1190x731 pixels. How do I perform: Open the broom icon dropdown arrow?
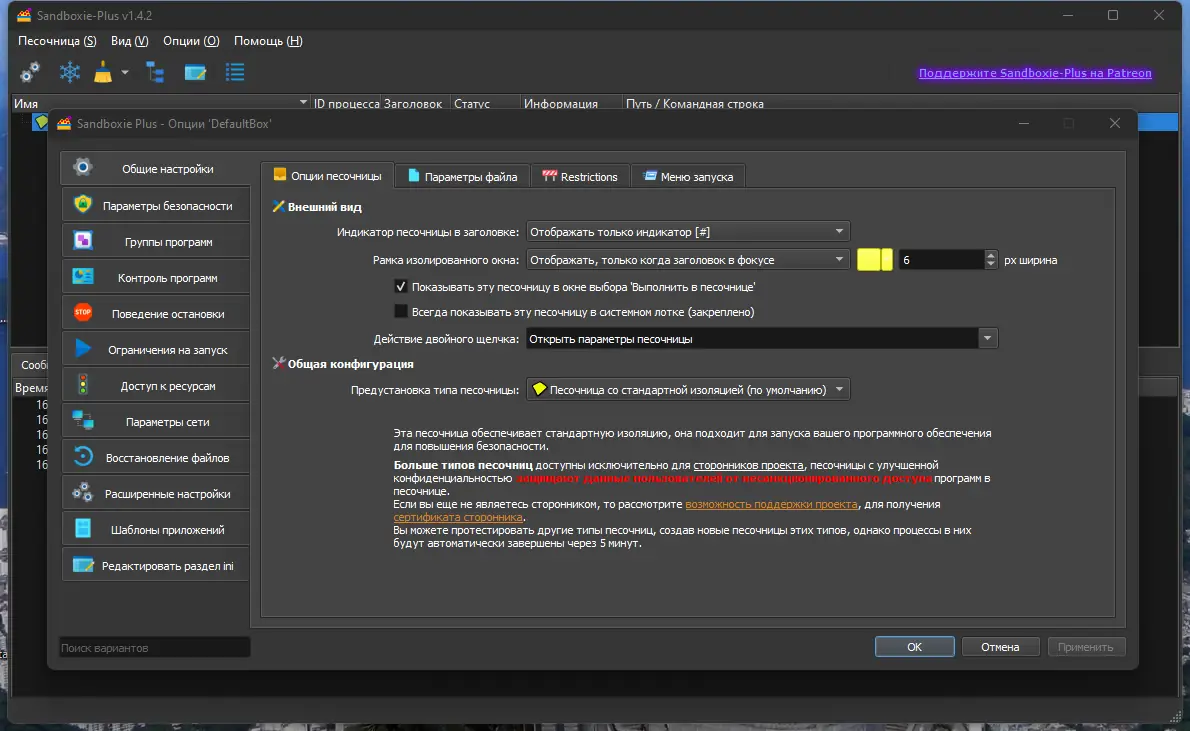click(x=124, y=73)
